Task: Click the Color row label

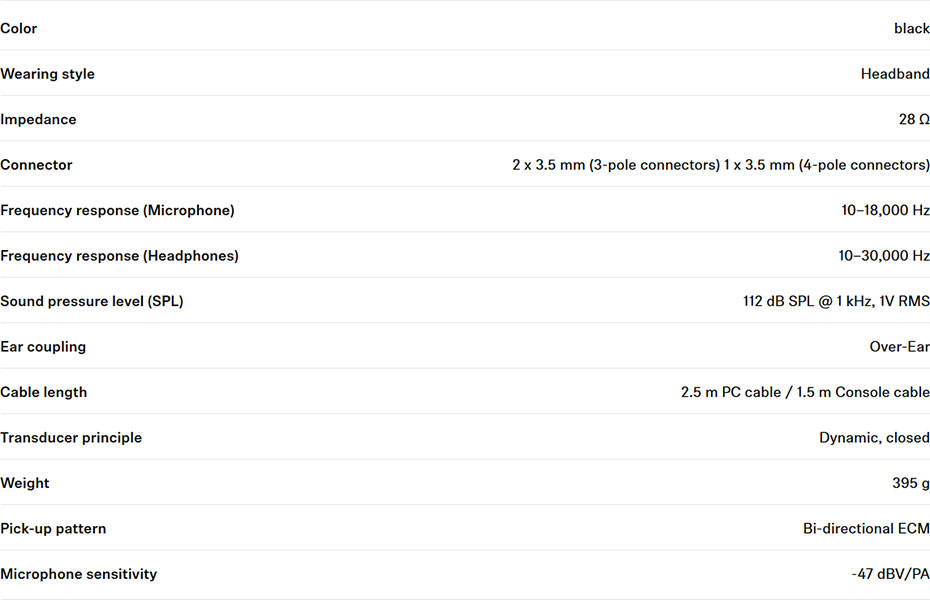Action: tap(18, 28)
